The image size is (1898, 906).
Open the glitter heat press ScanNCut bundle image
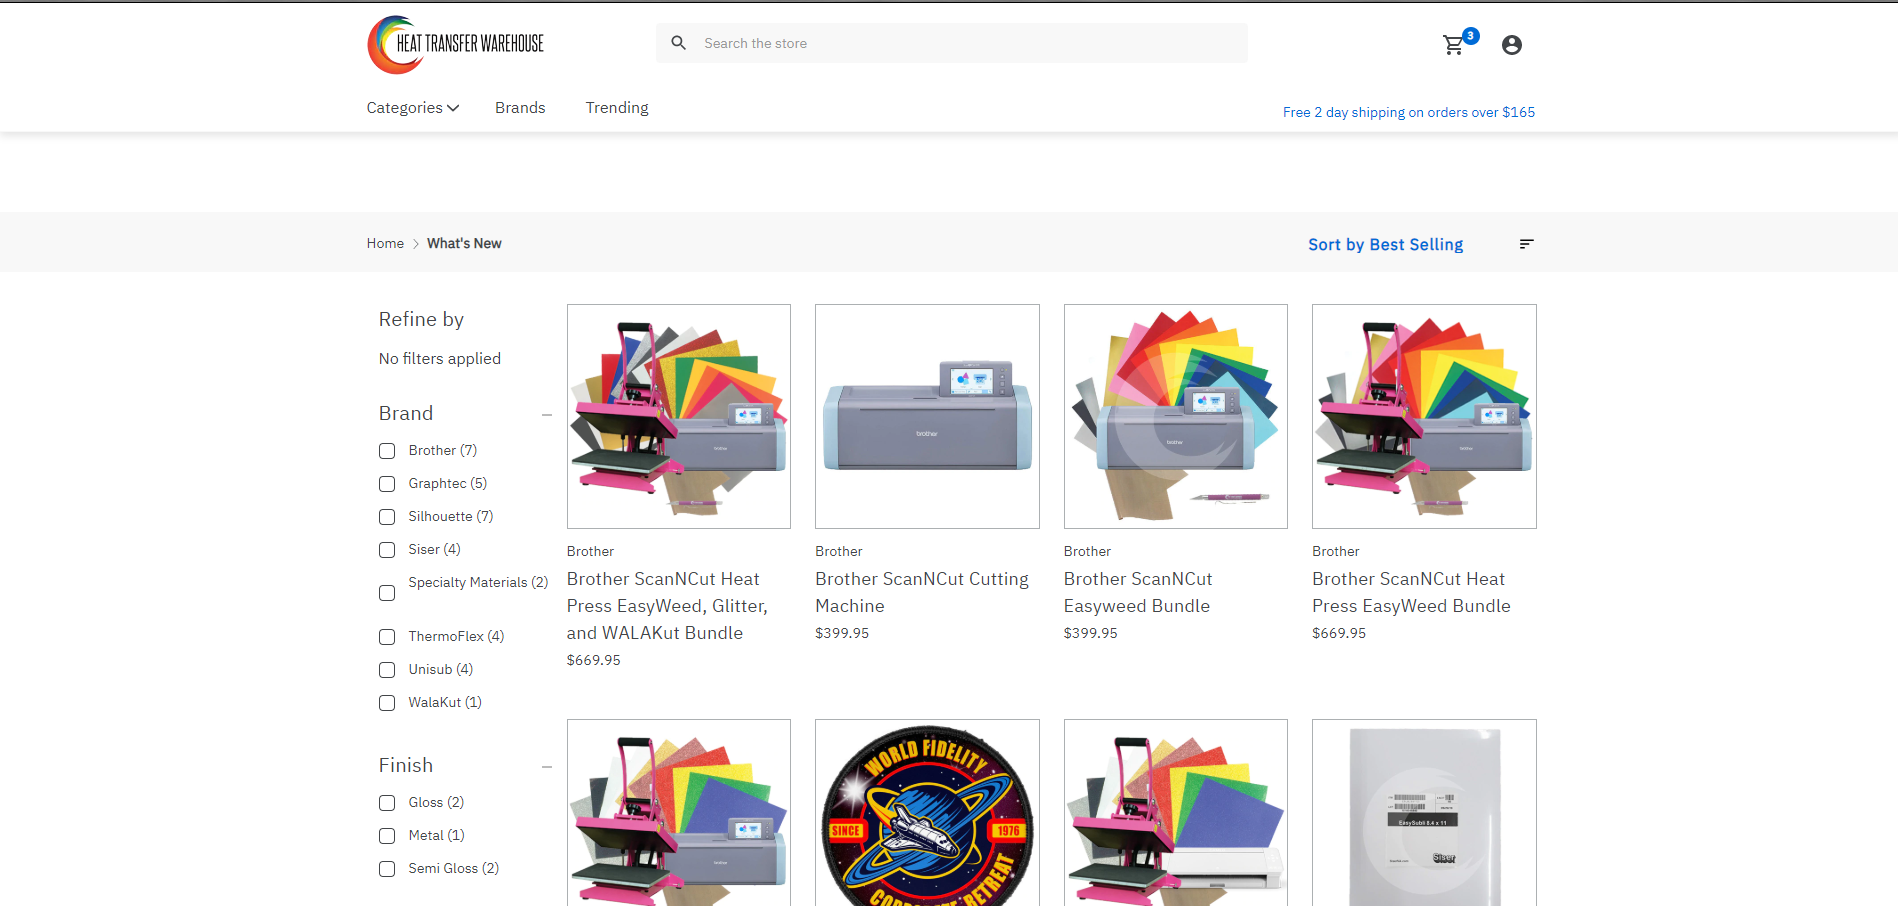[679, 813]
